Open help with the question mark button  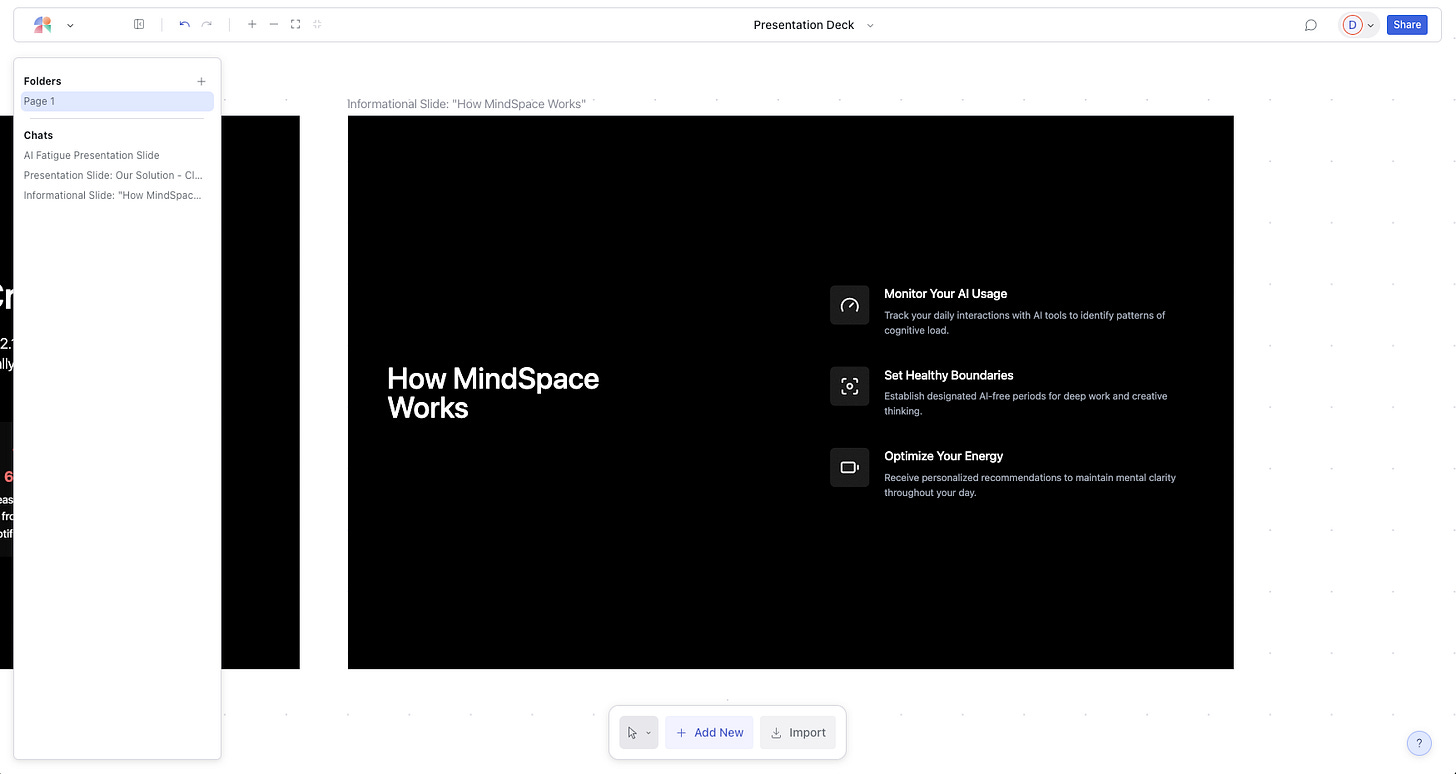tap(1418, 743)
